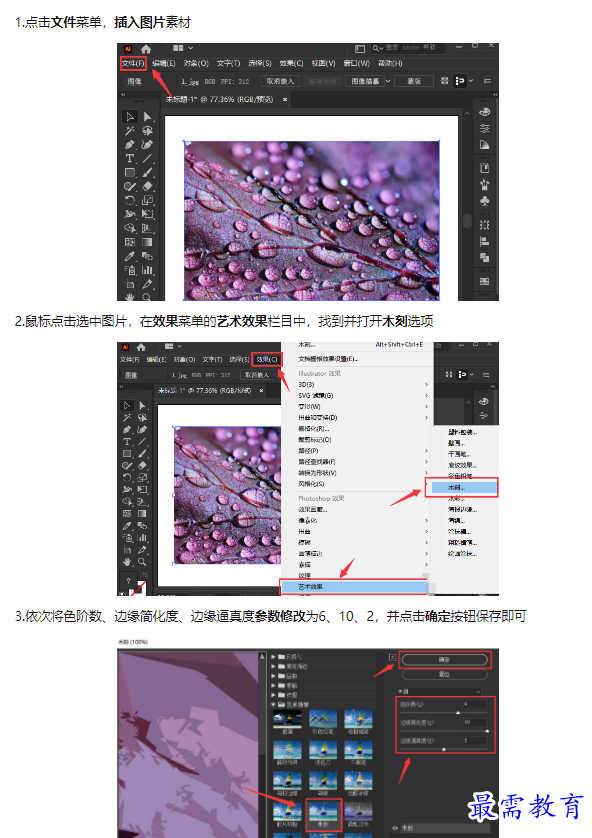This screenshot has width=592, height=838.
Task: Select the Rectangle tool in the first screenshot
Action: coord(130,172)
